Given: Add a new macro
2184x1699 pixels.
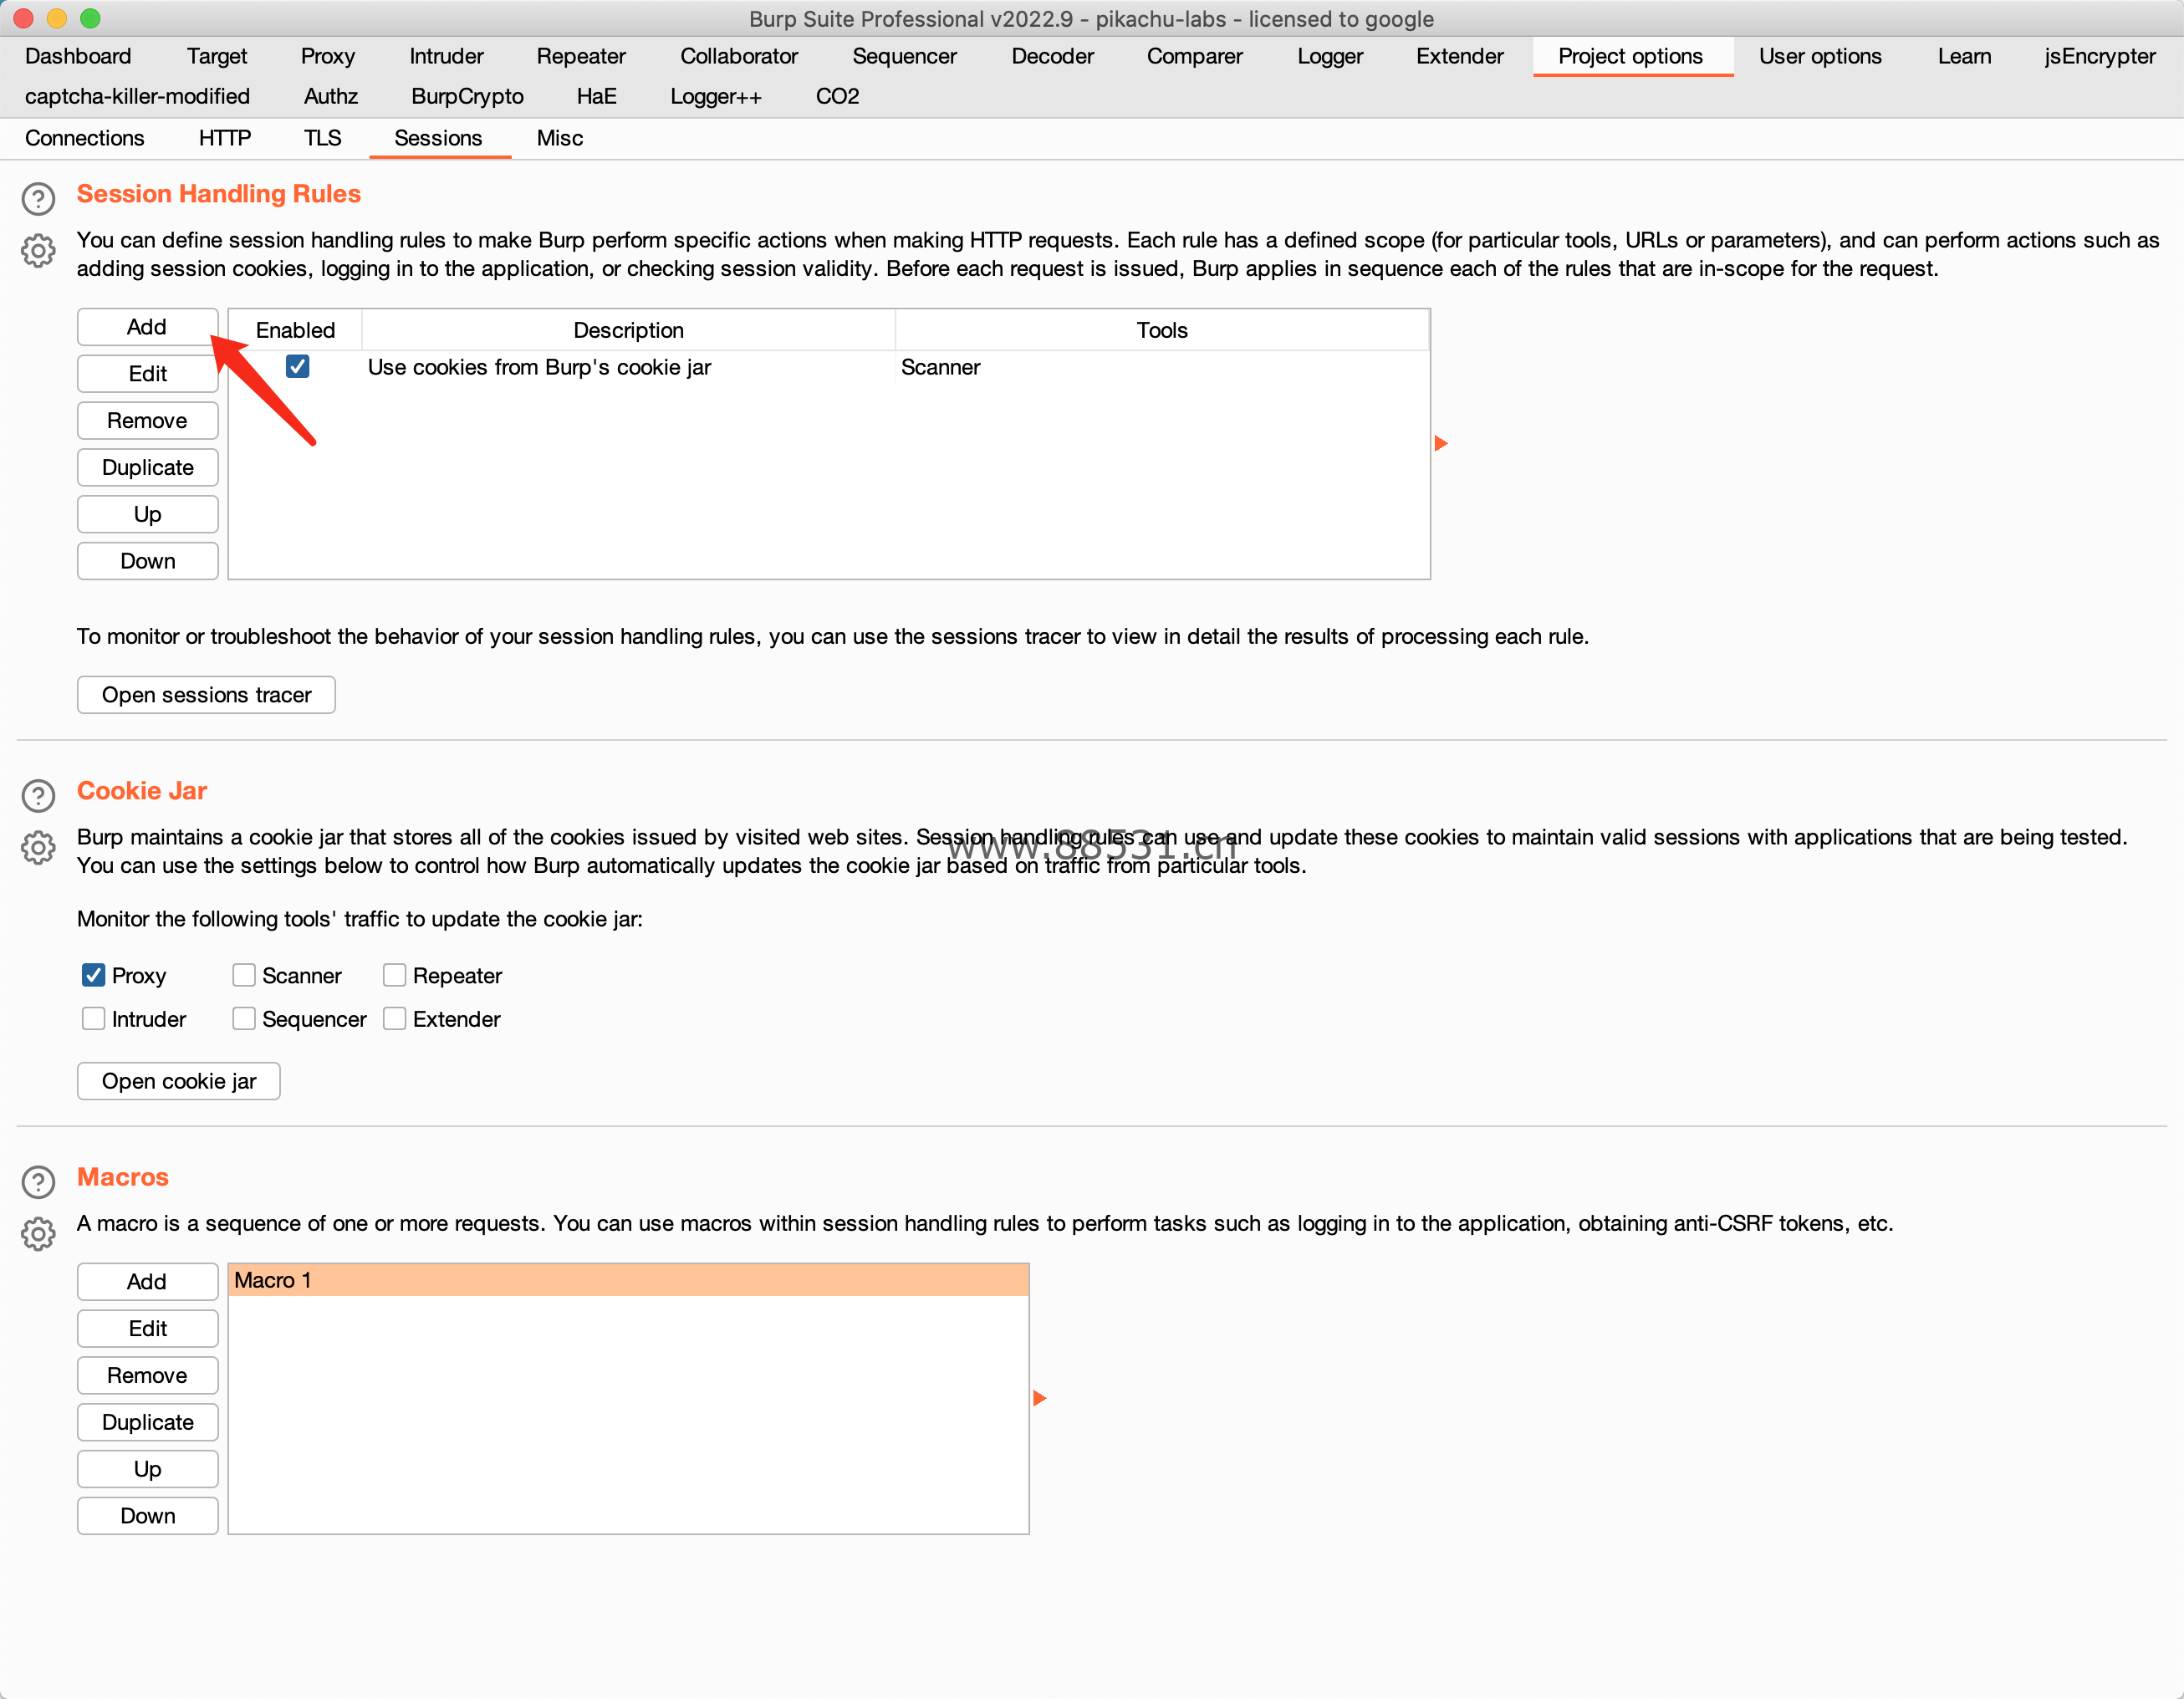Looking at the screenshot, I should pos(147,1282).
